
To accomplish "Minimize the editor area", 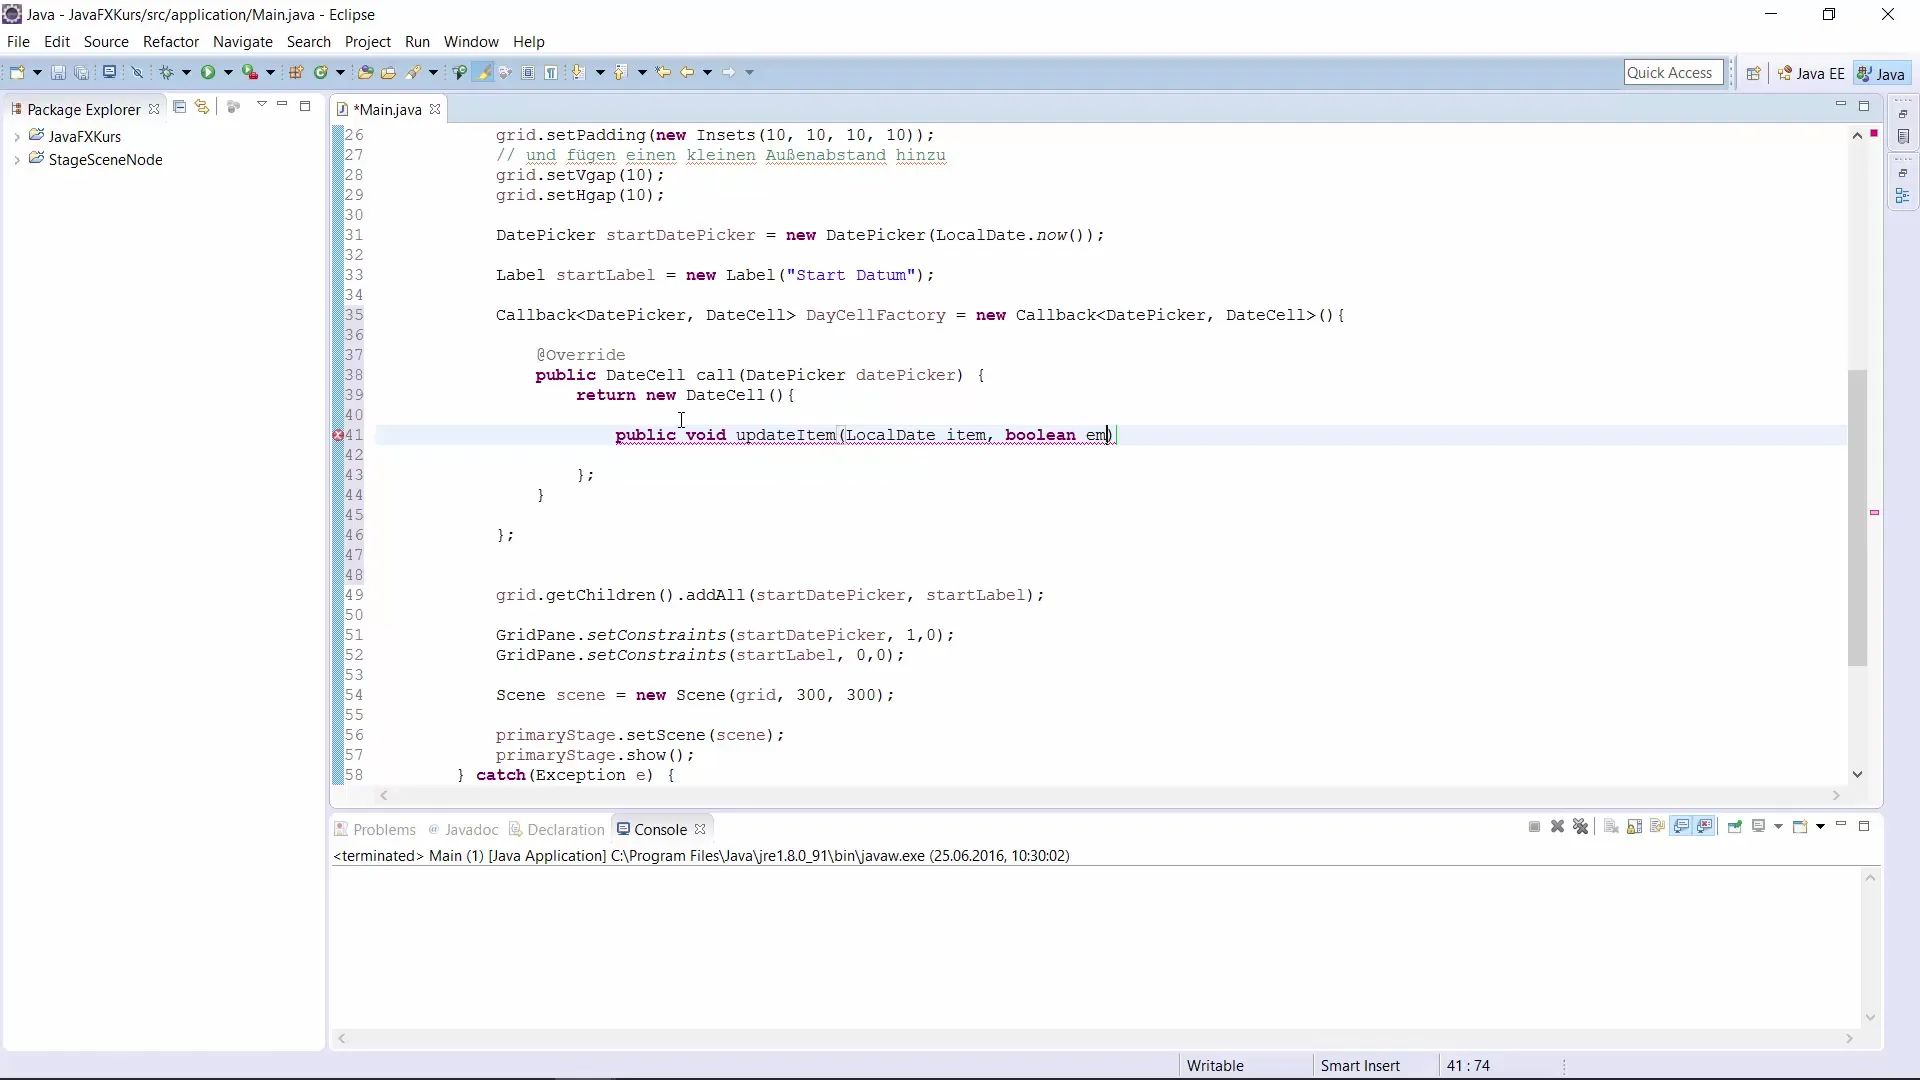I will (1840, 105).
